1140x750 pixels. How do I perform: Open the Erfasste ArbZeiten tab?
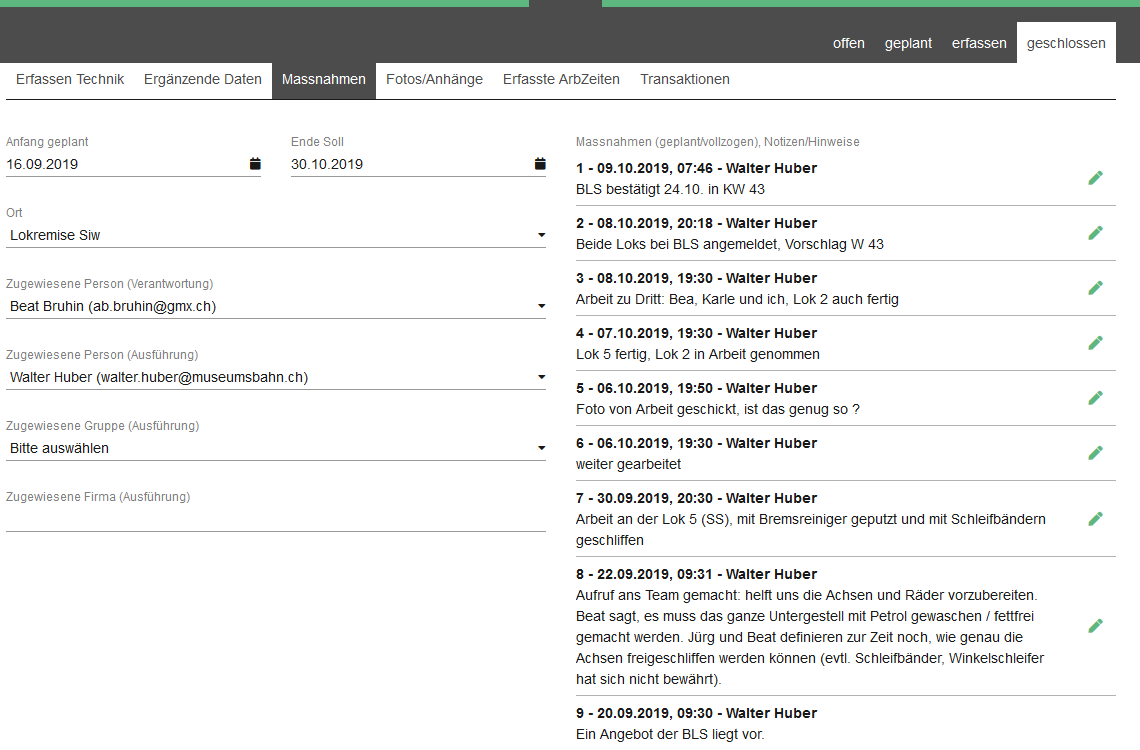click(x=561, y=80)
